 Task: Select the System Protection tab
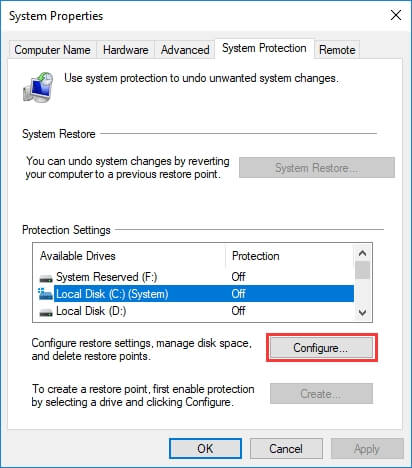[x=264, y=48]
